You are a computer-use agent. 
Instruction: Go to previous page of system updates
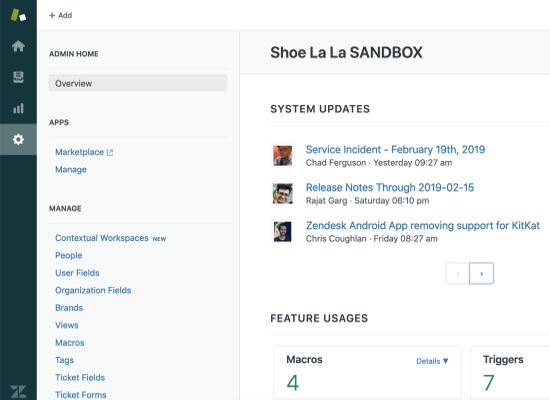457,273
